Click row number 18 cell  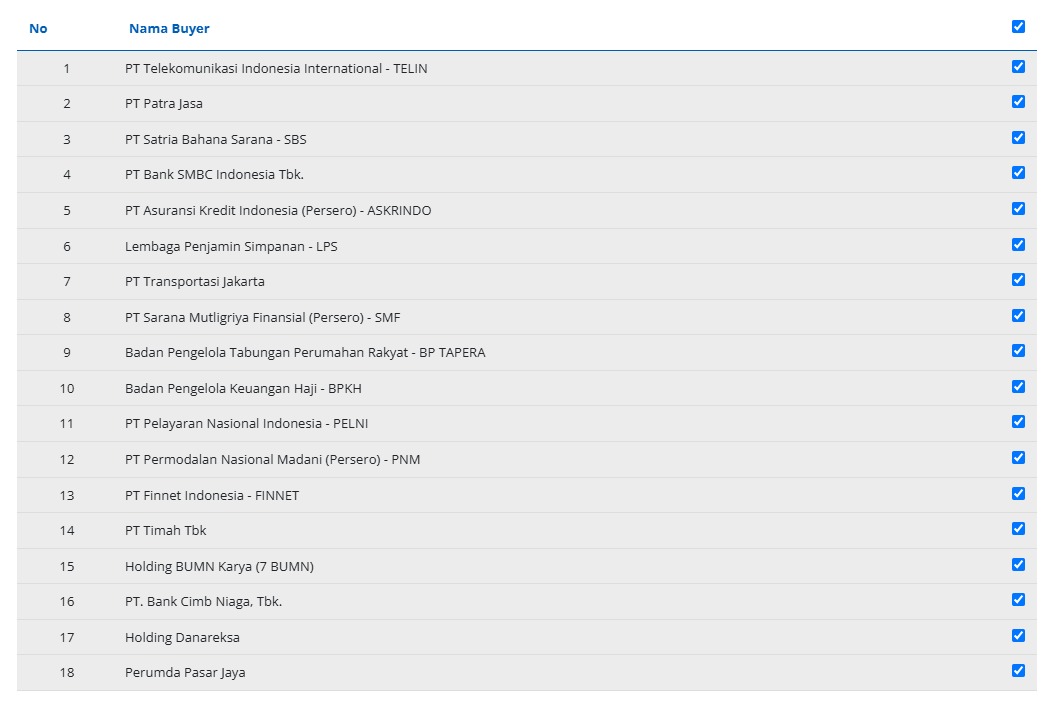pos(67,673)
